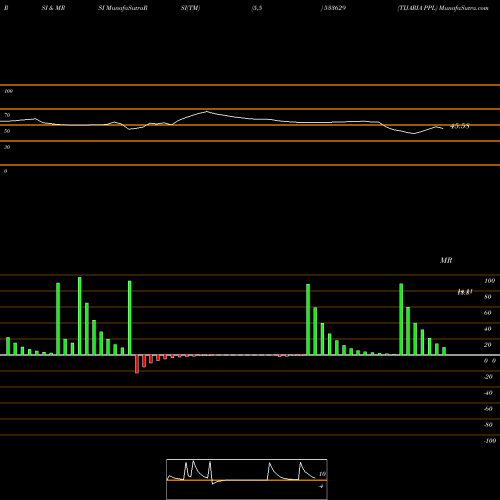This screenshot has width=500, height=500.
Task: Click the RSI axis label 30
Action: click(x=7, y=147)
